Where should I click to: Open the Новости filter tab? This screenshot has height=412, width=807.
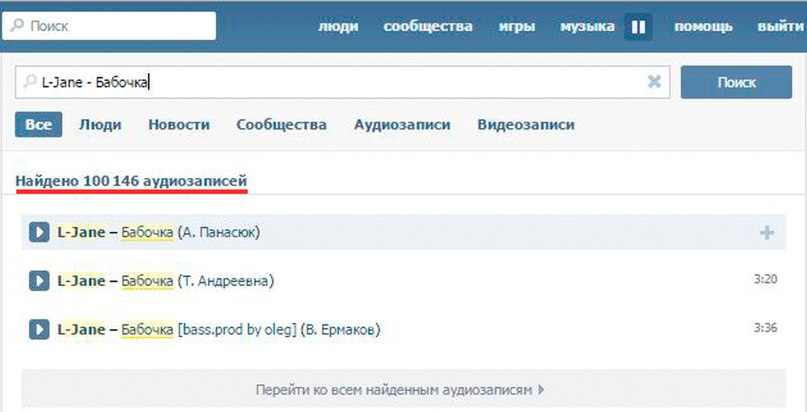click(179, 125)
